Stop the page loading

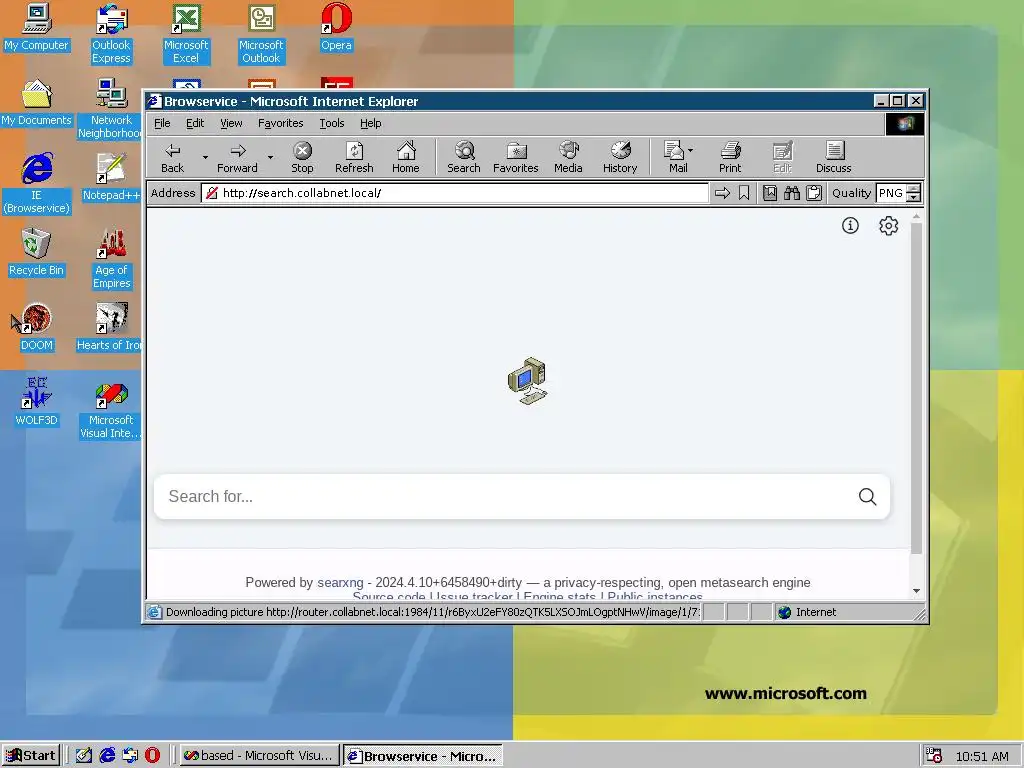(x=302, y=157)
